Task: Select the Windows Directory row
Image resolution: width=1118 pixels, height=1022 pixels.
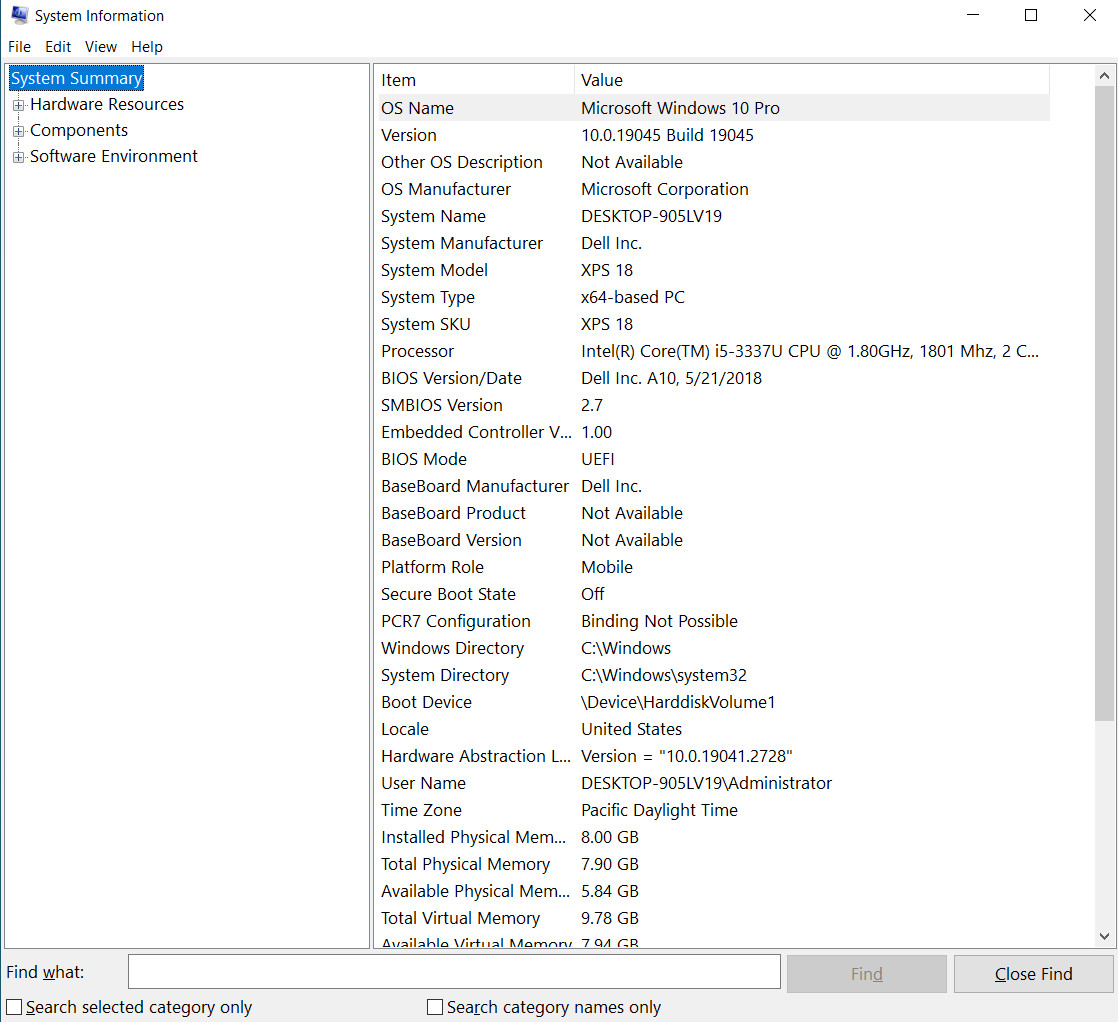Action: (x=714, y=649)
